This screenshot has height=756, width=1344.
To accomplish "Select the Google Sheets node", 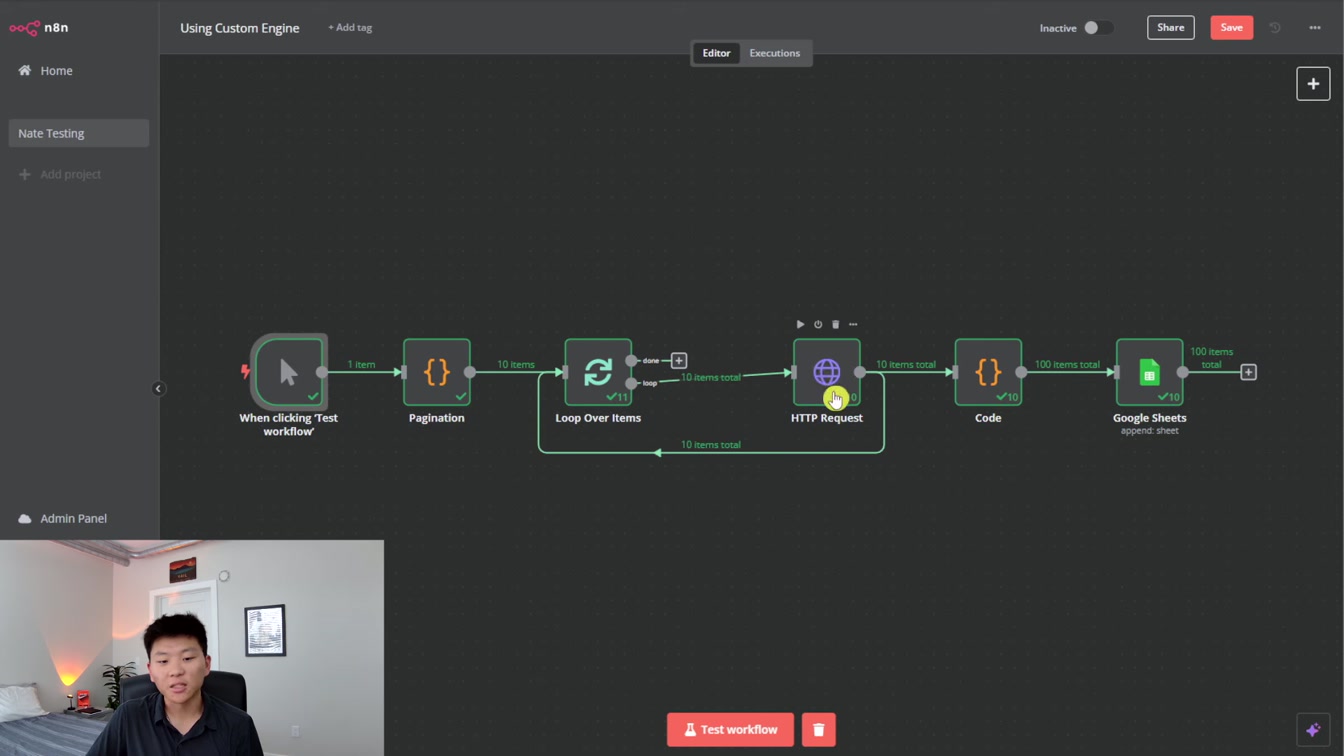I will pos(1149,372).
